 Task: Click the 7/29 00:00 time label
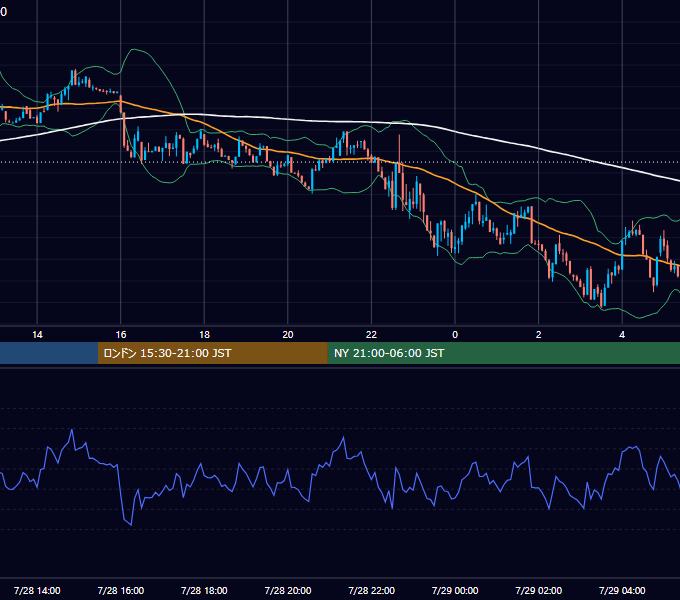[x=455, y=590]
